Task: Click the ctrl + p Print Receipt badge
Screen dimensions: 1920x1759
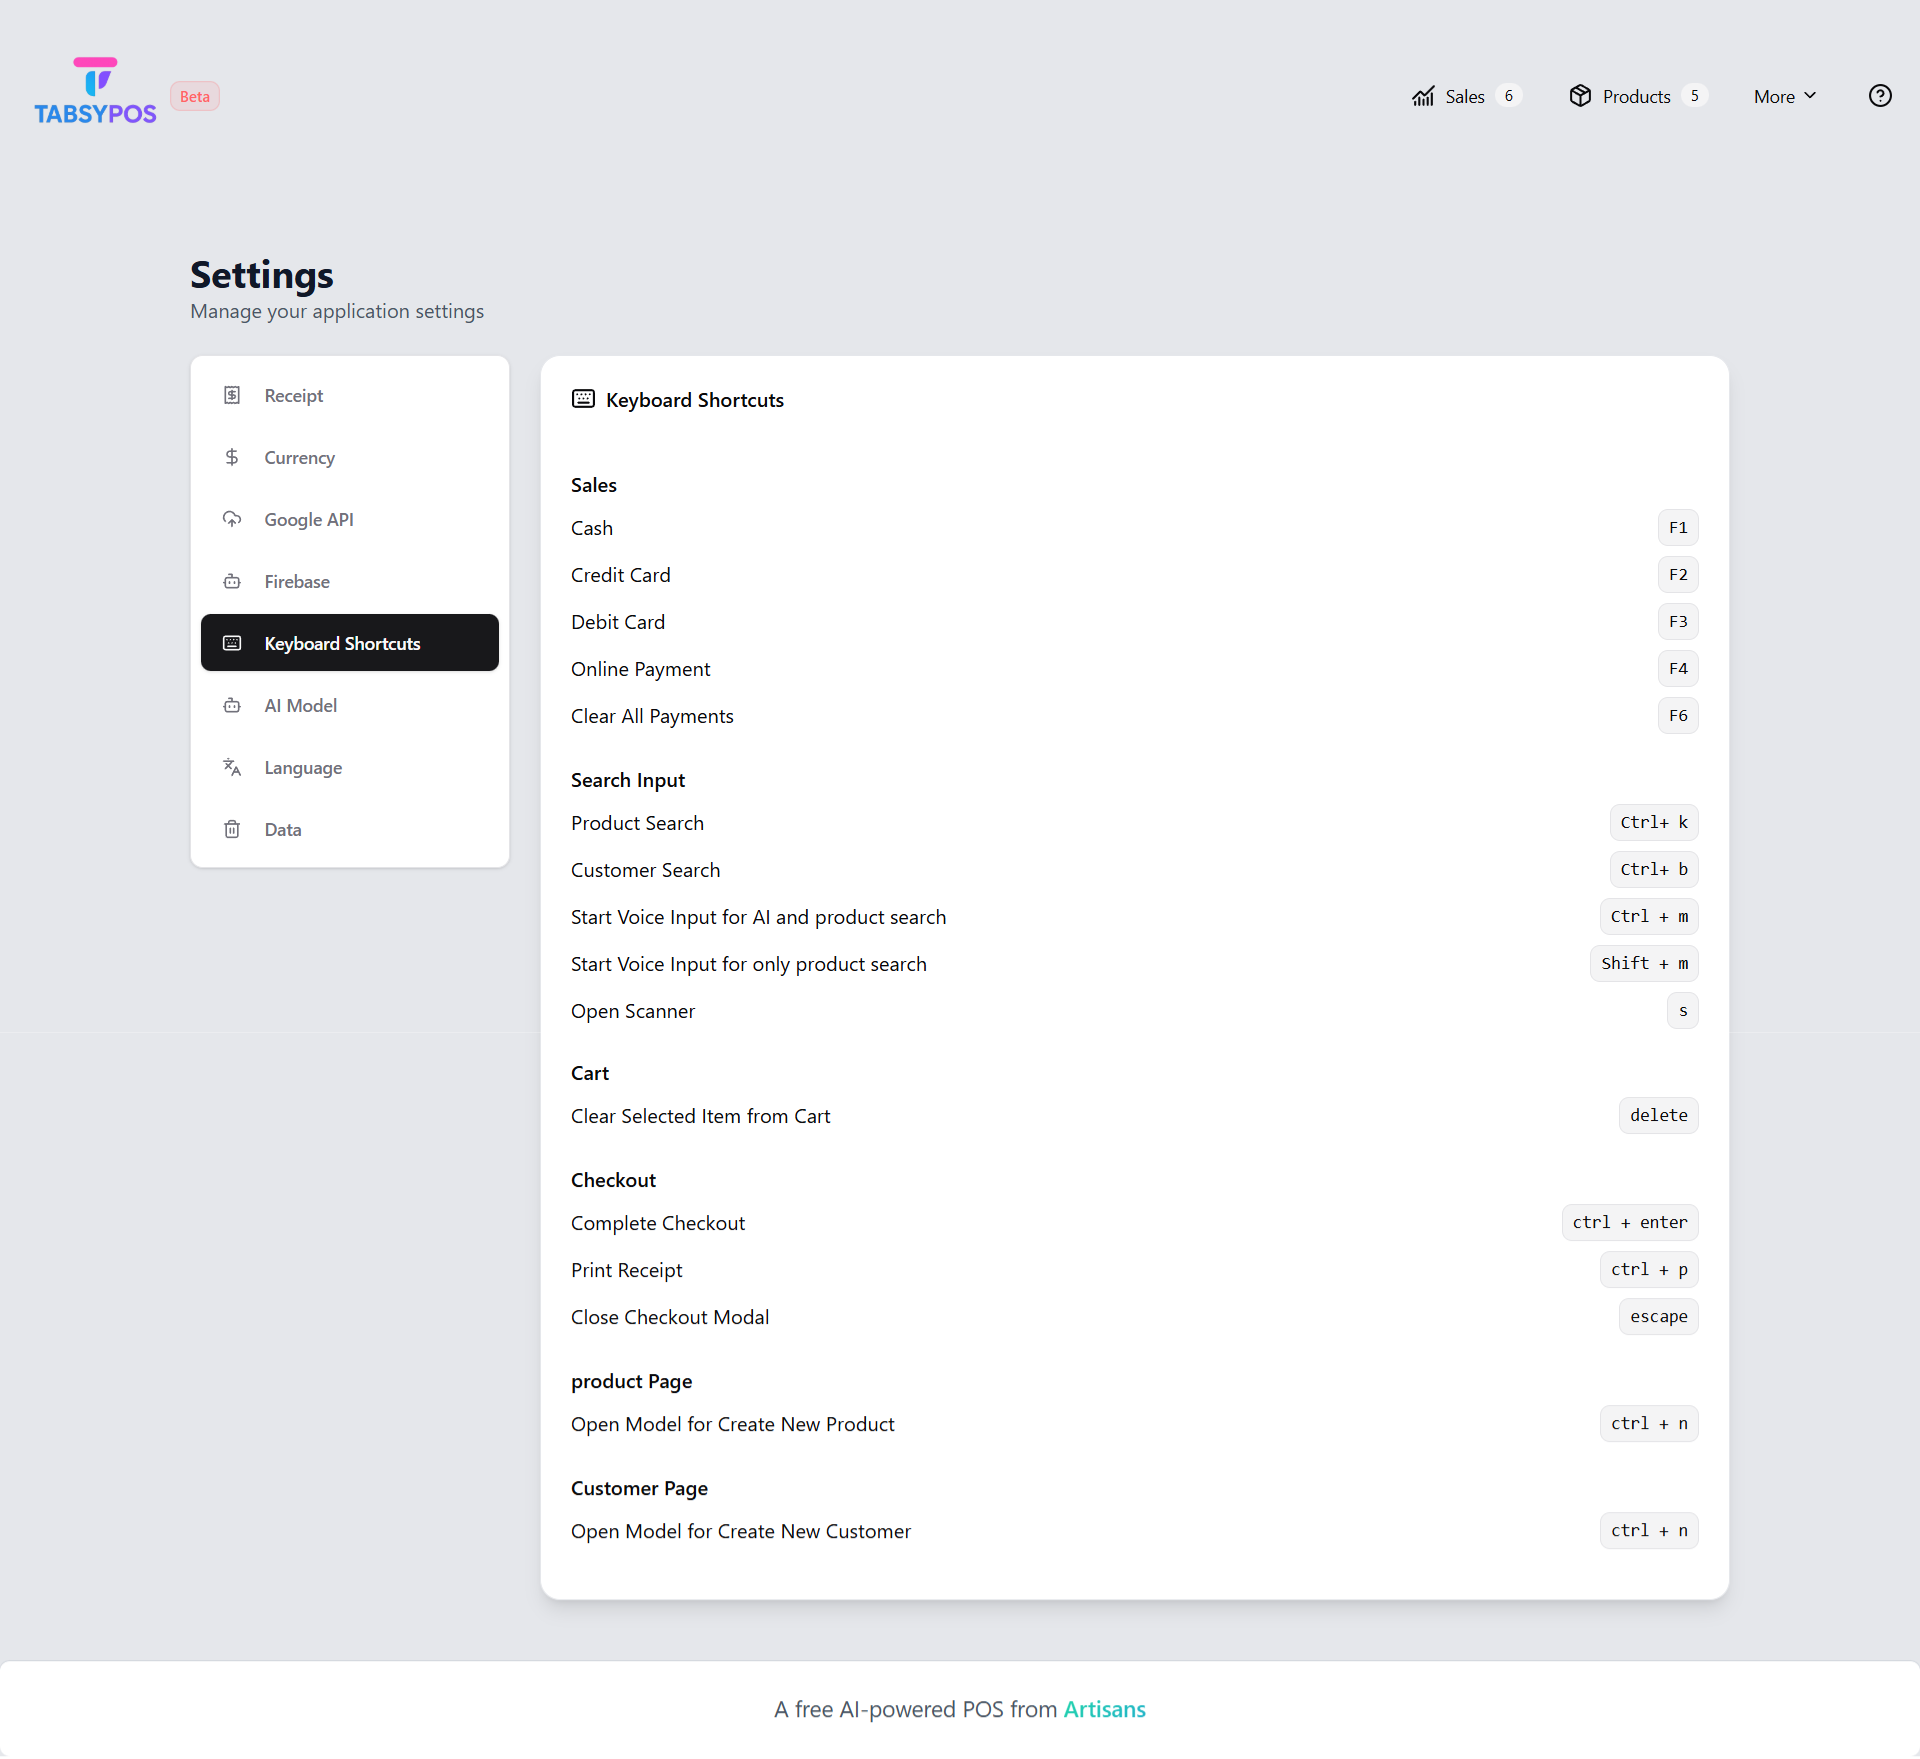Action: point(1649,1270)
